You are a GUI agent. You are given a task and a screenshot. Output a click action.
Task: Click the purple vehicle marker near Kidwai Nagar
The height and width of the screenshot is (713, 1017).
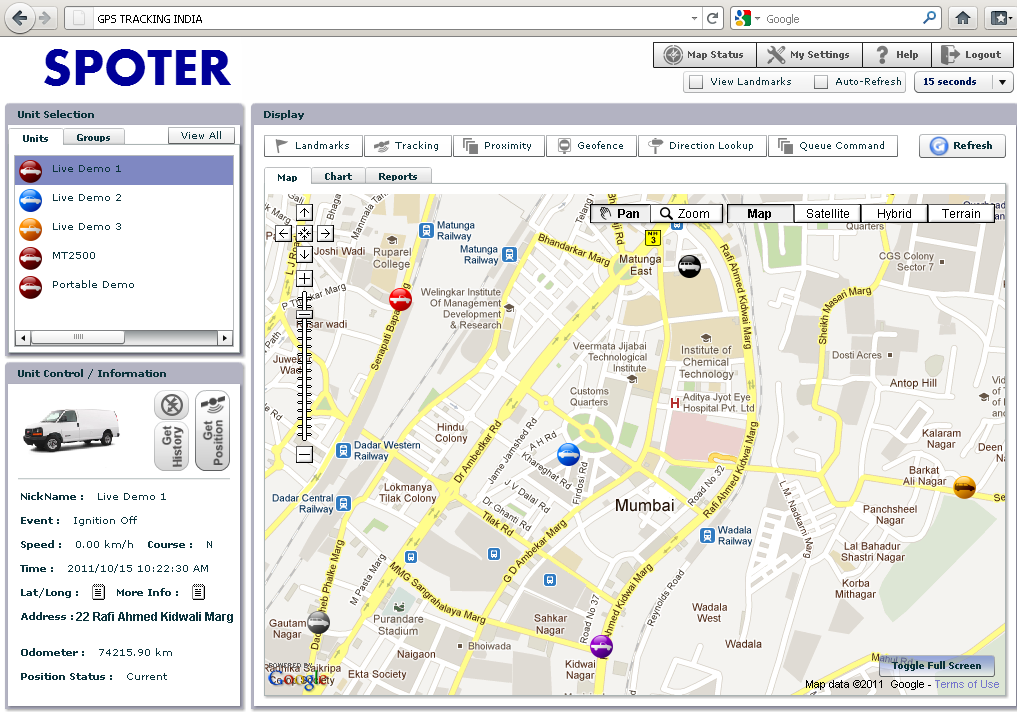601,646
